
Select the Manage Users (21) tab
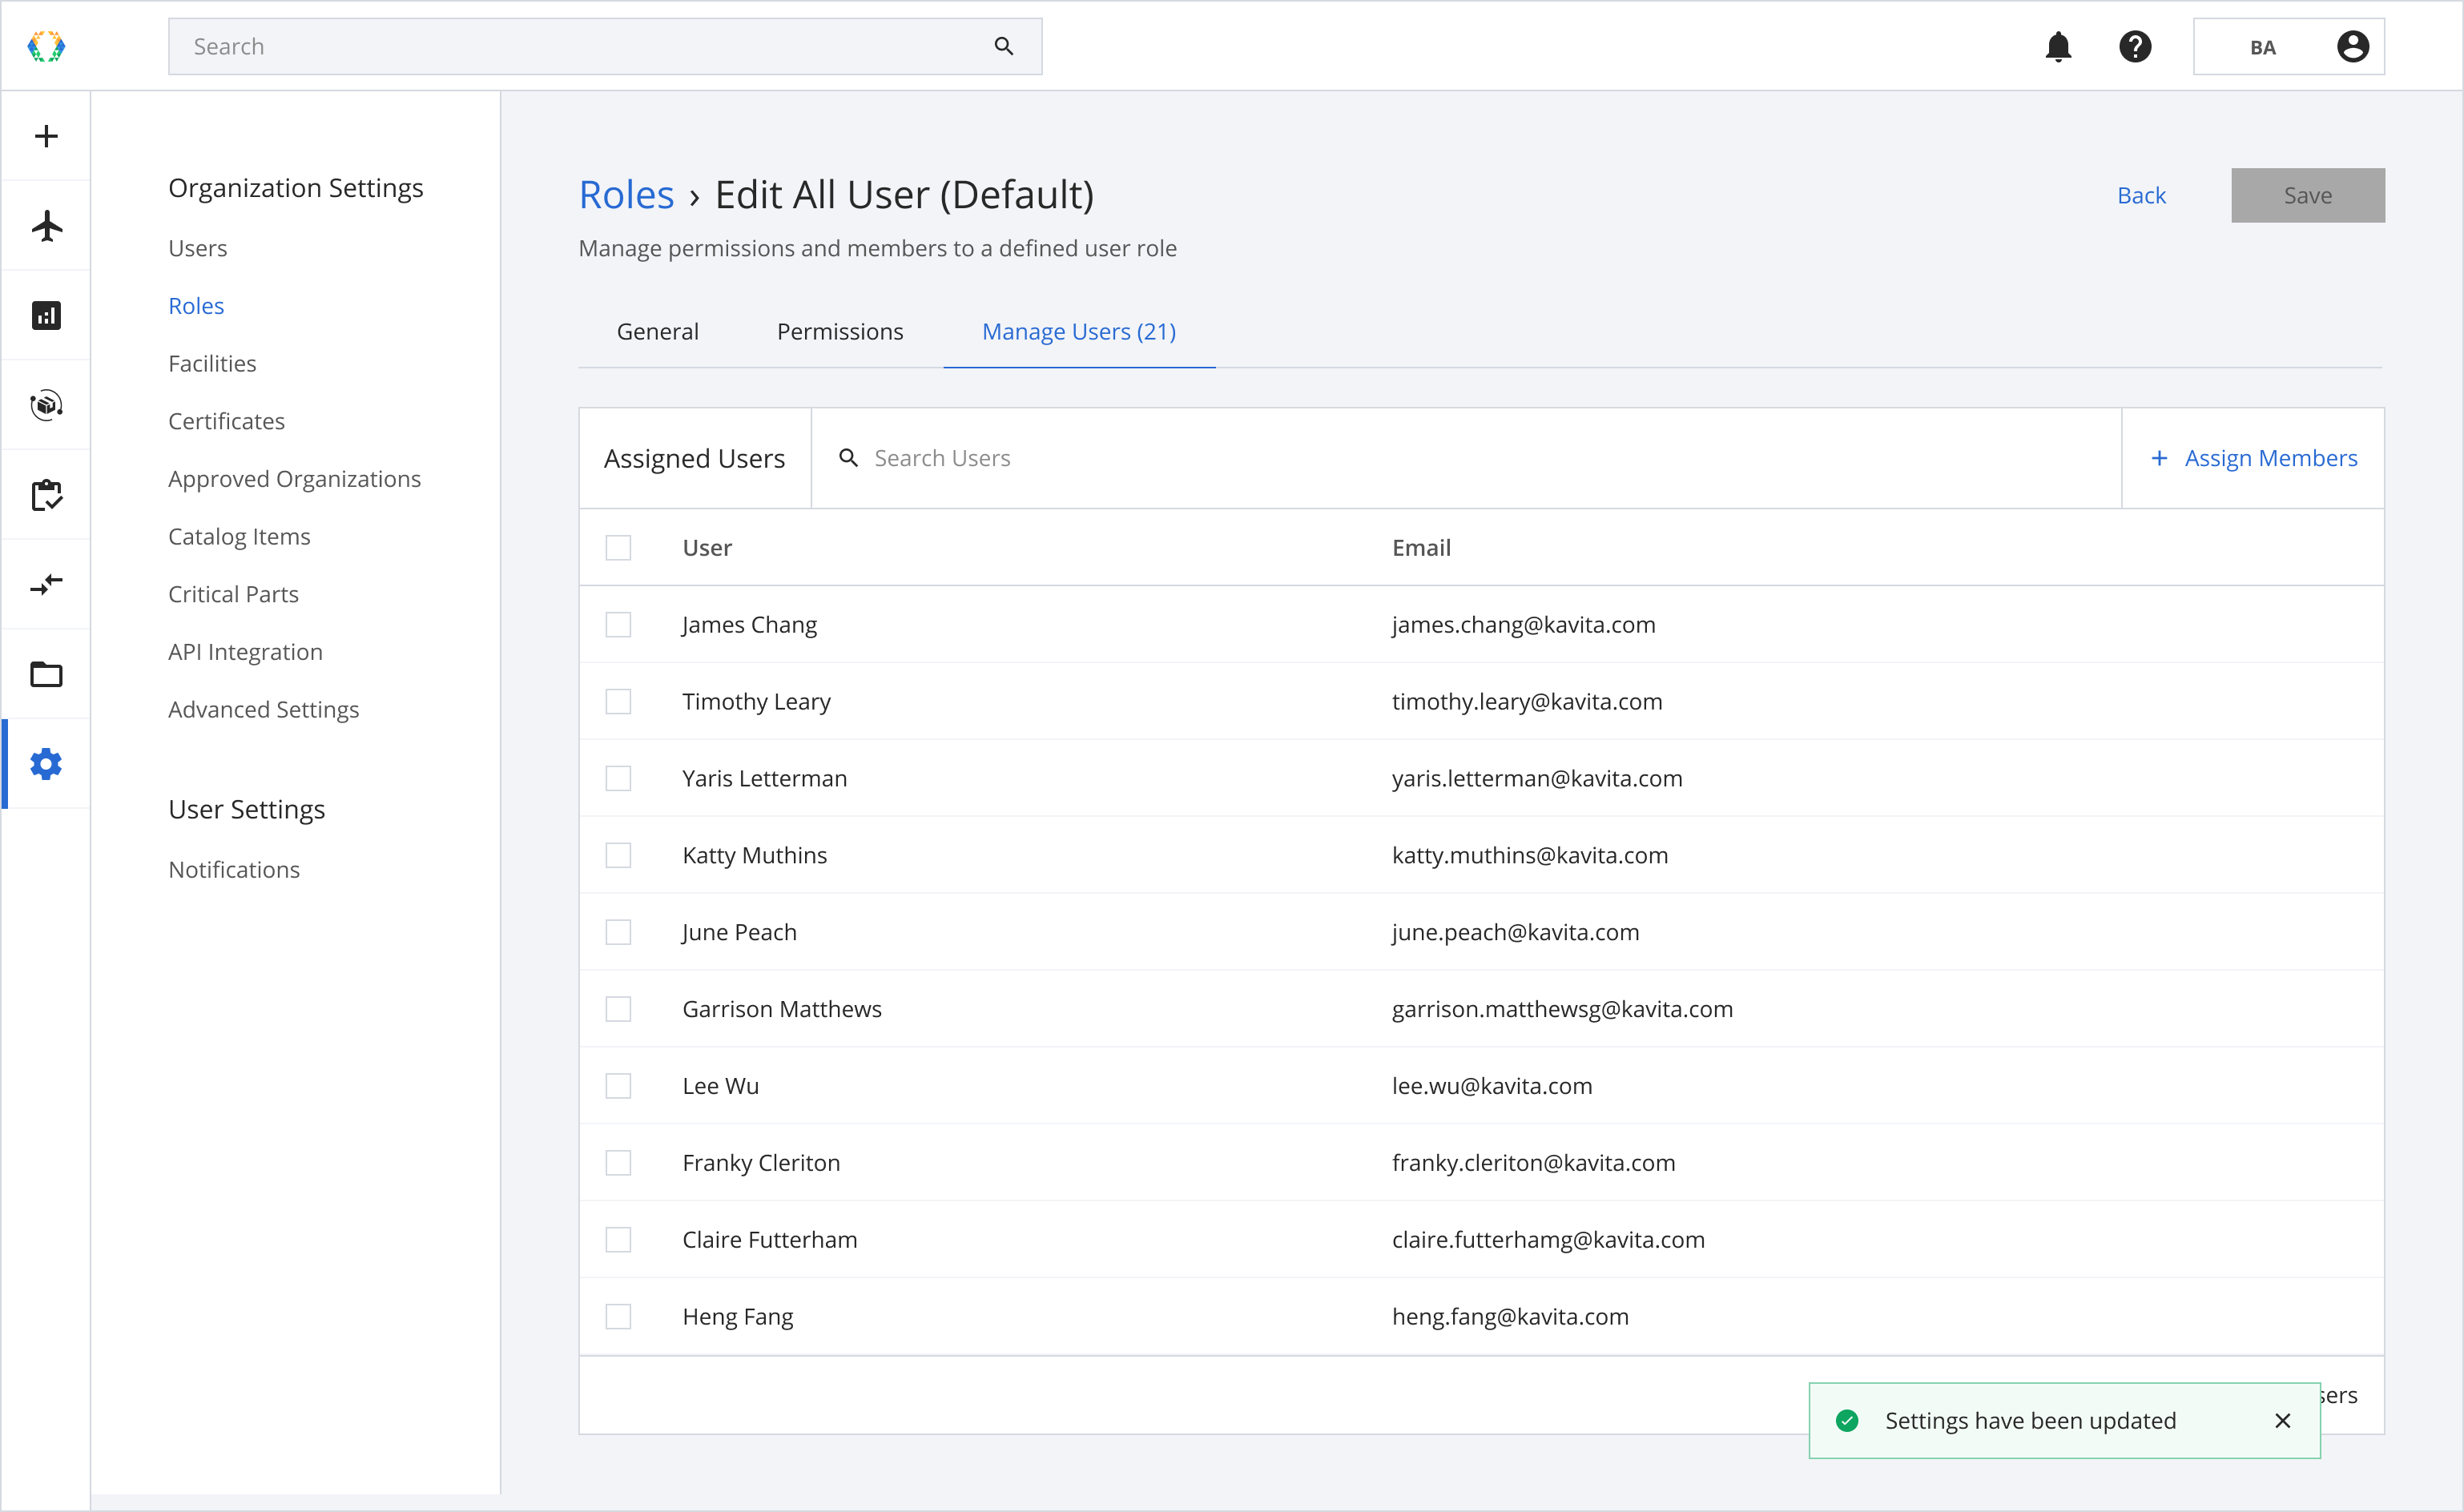pos(1079,331)
